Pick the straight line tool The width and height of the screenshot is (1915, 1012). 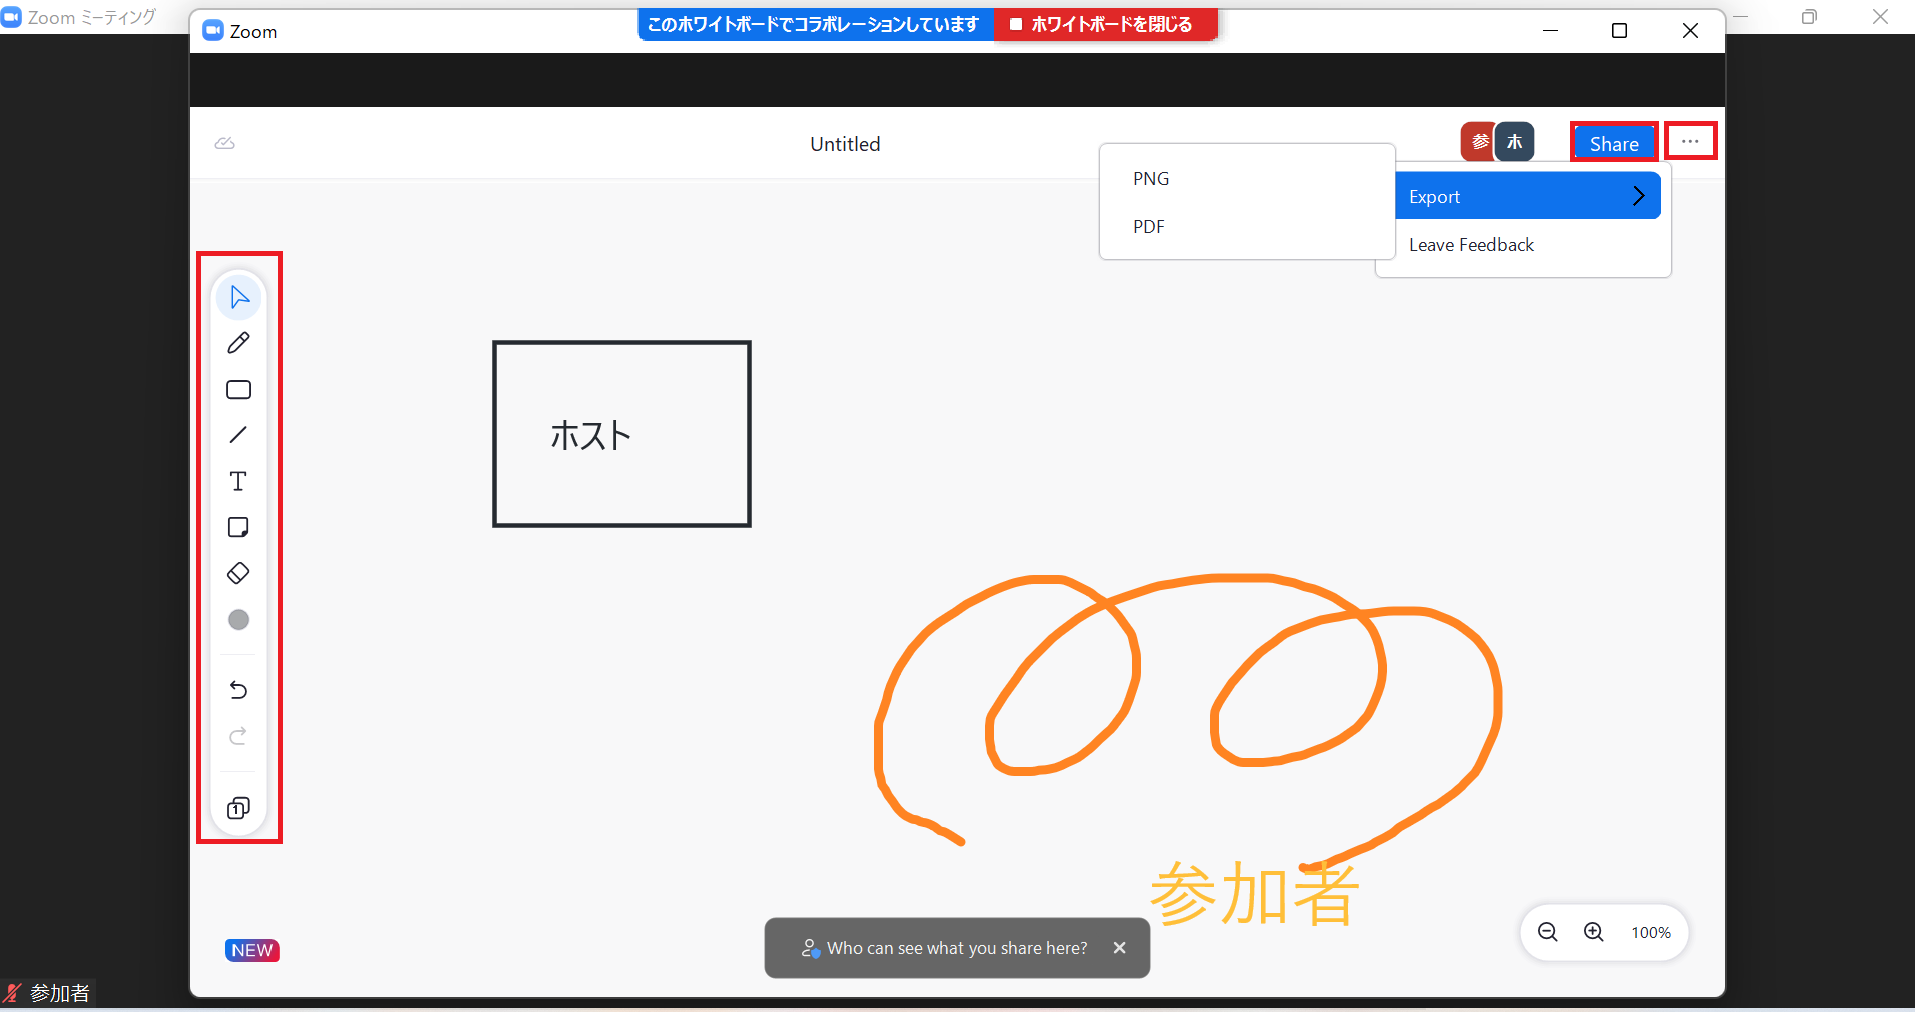(238, 435)
